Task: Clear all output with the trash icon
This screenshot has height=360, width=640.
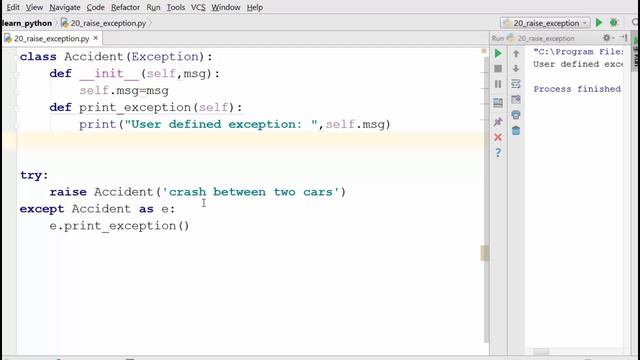Action: point(516,131)
